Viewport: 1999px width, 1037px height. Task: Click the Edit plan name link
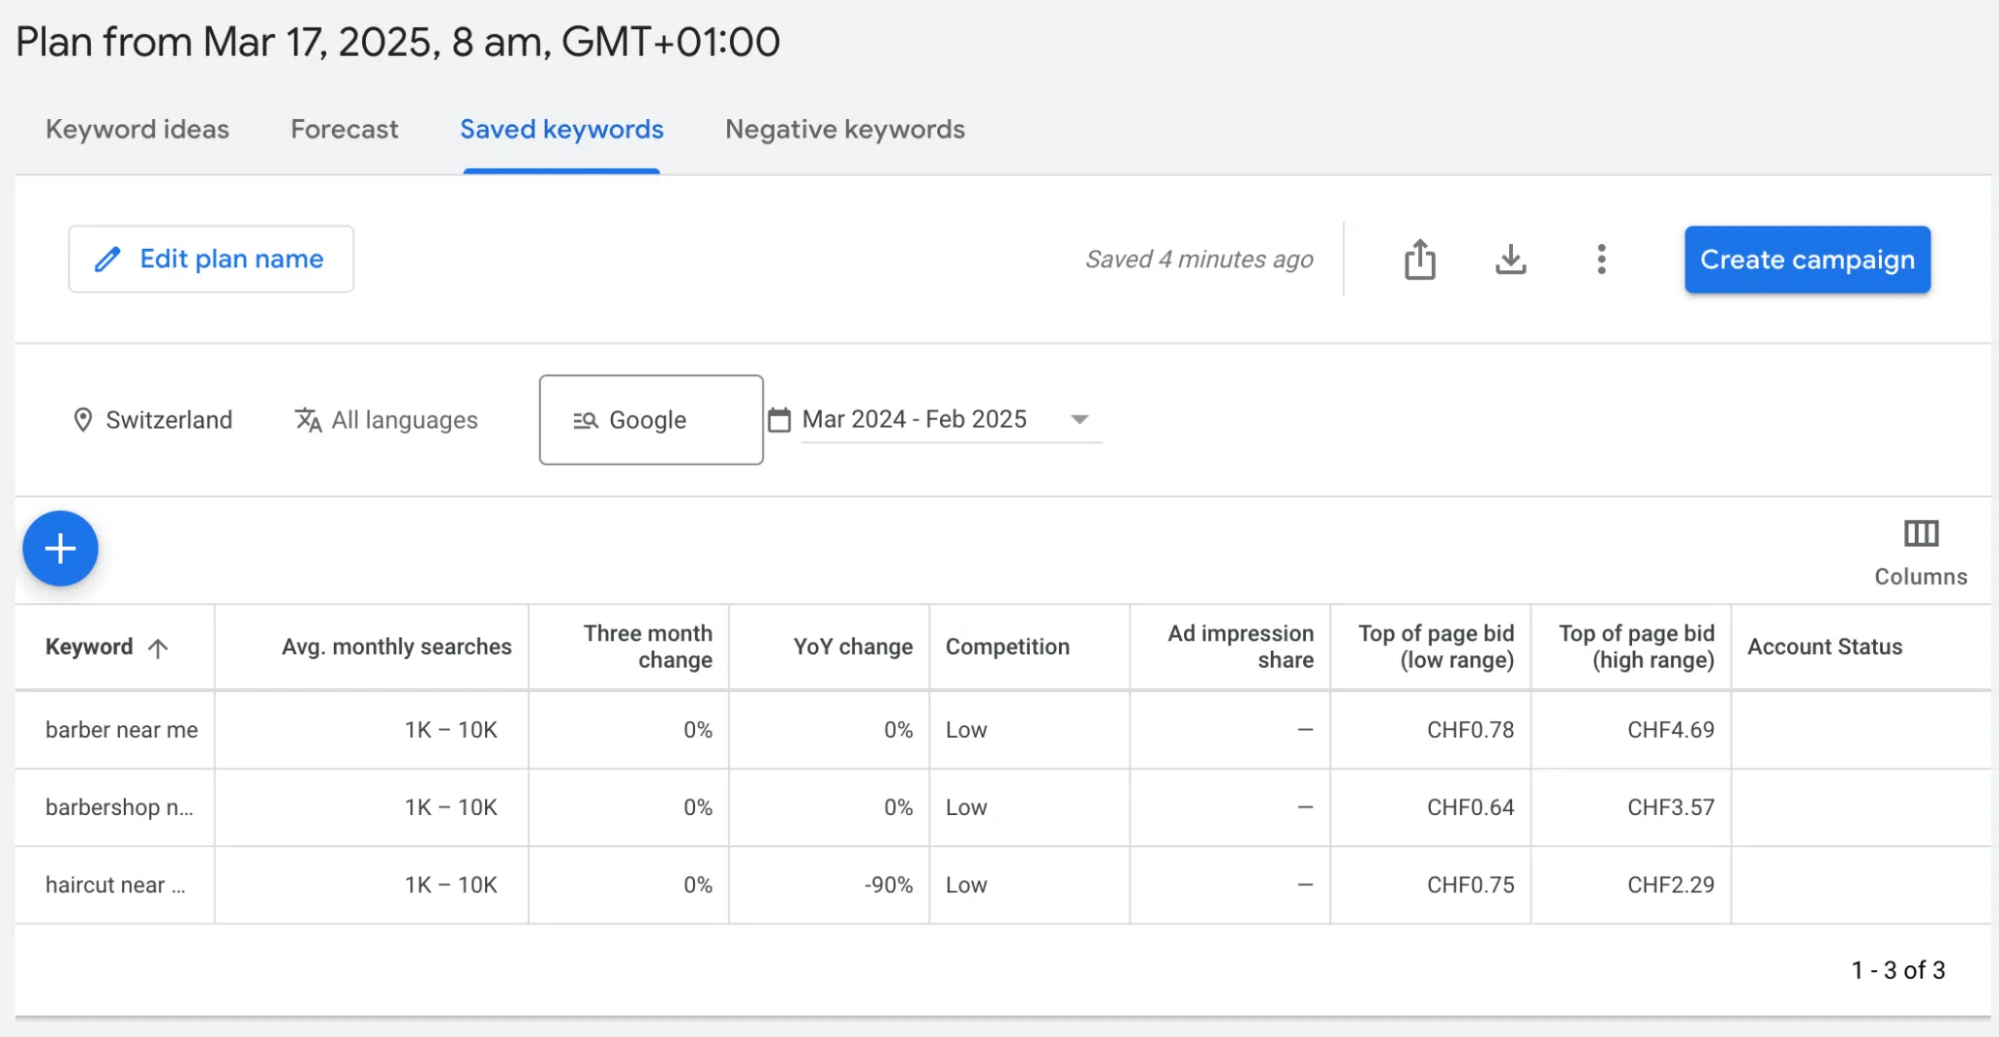(231, 258)
